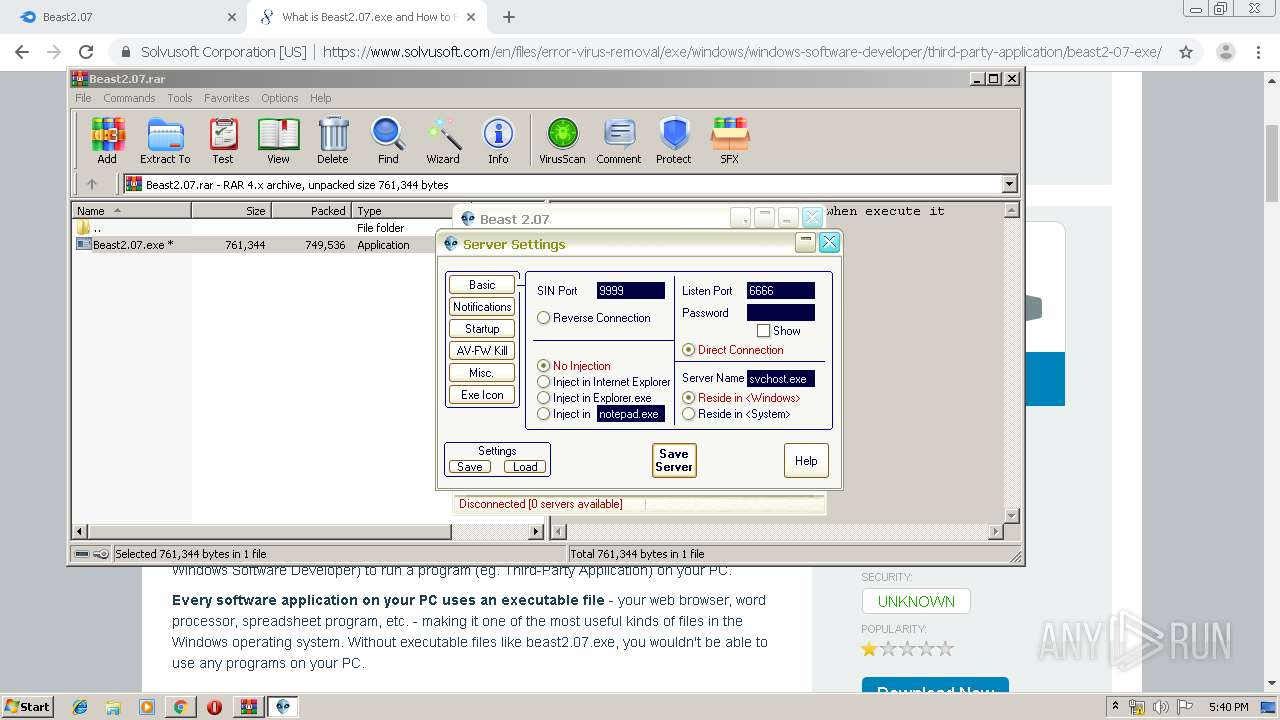Switch to the Startup settings tab
This screenshot has width=1280, height=720.
tap(482, 329)
